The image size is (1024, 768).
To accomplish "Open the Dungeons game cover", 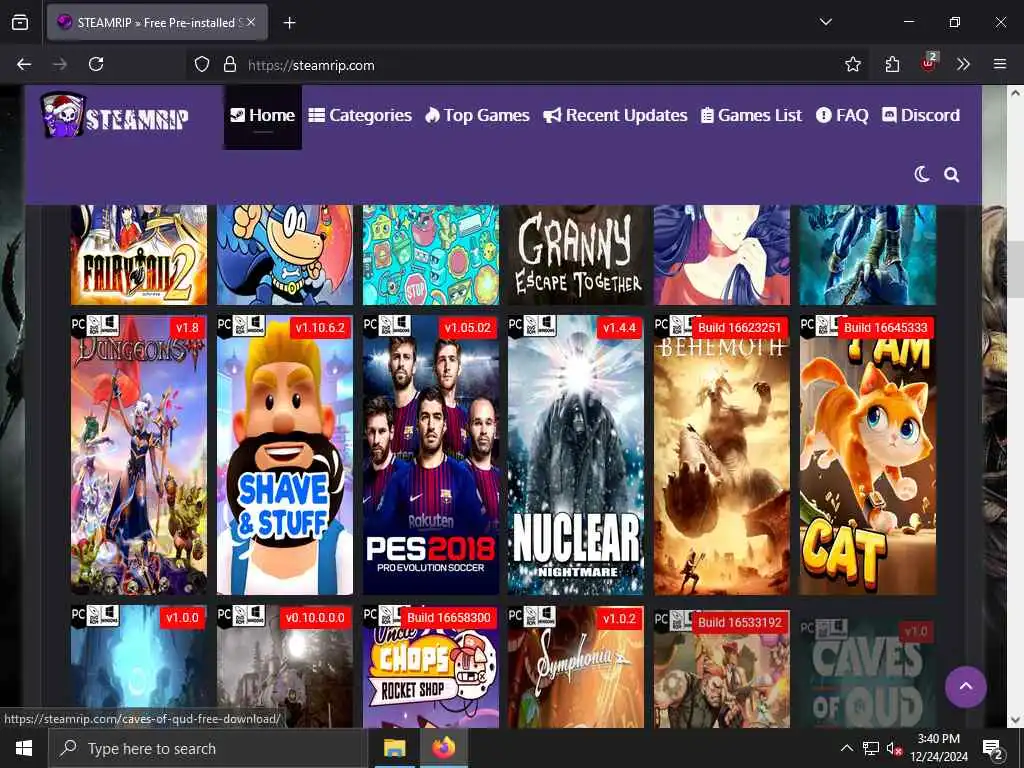I will [x=139, y=455].
